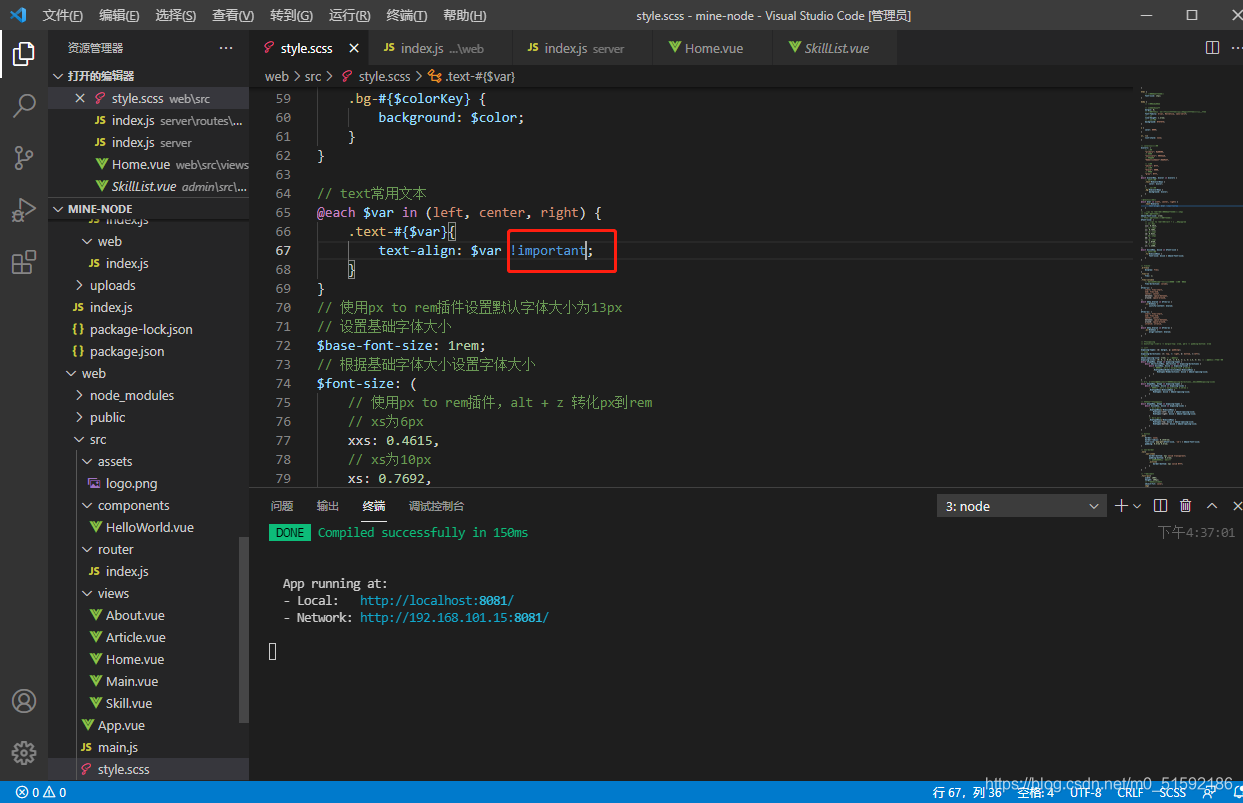
Task: Open the Accounts icon in activity bar
Action: [24, 701]
